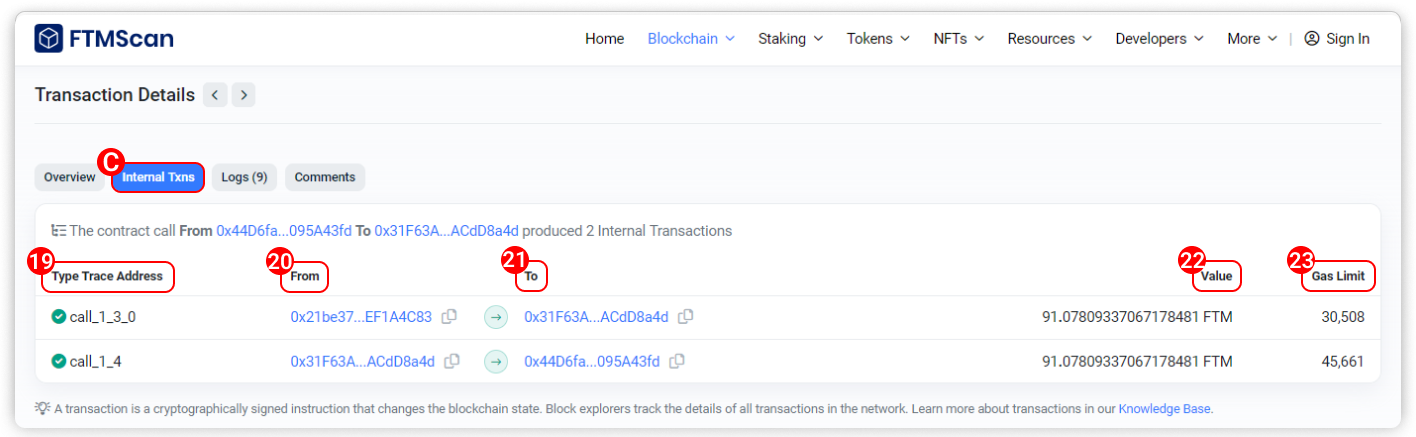The width and height of the screenshot is (1416, 437).
Task: Go to the Home page
Action: point(604,39)
